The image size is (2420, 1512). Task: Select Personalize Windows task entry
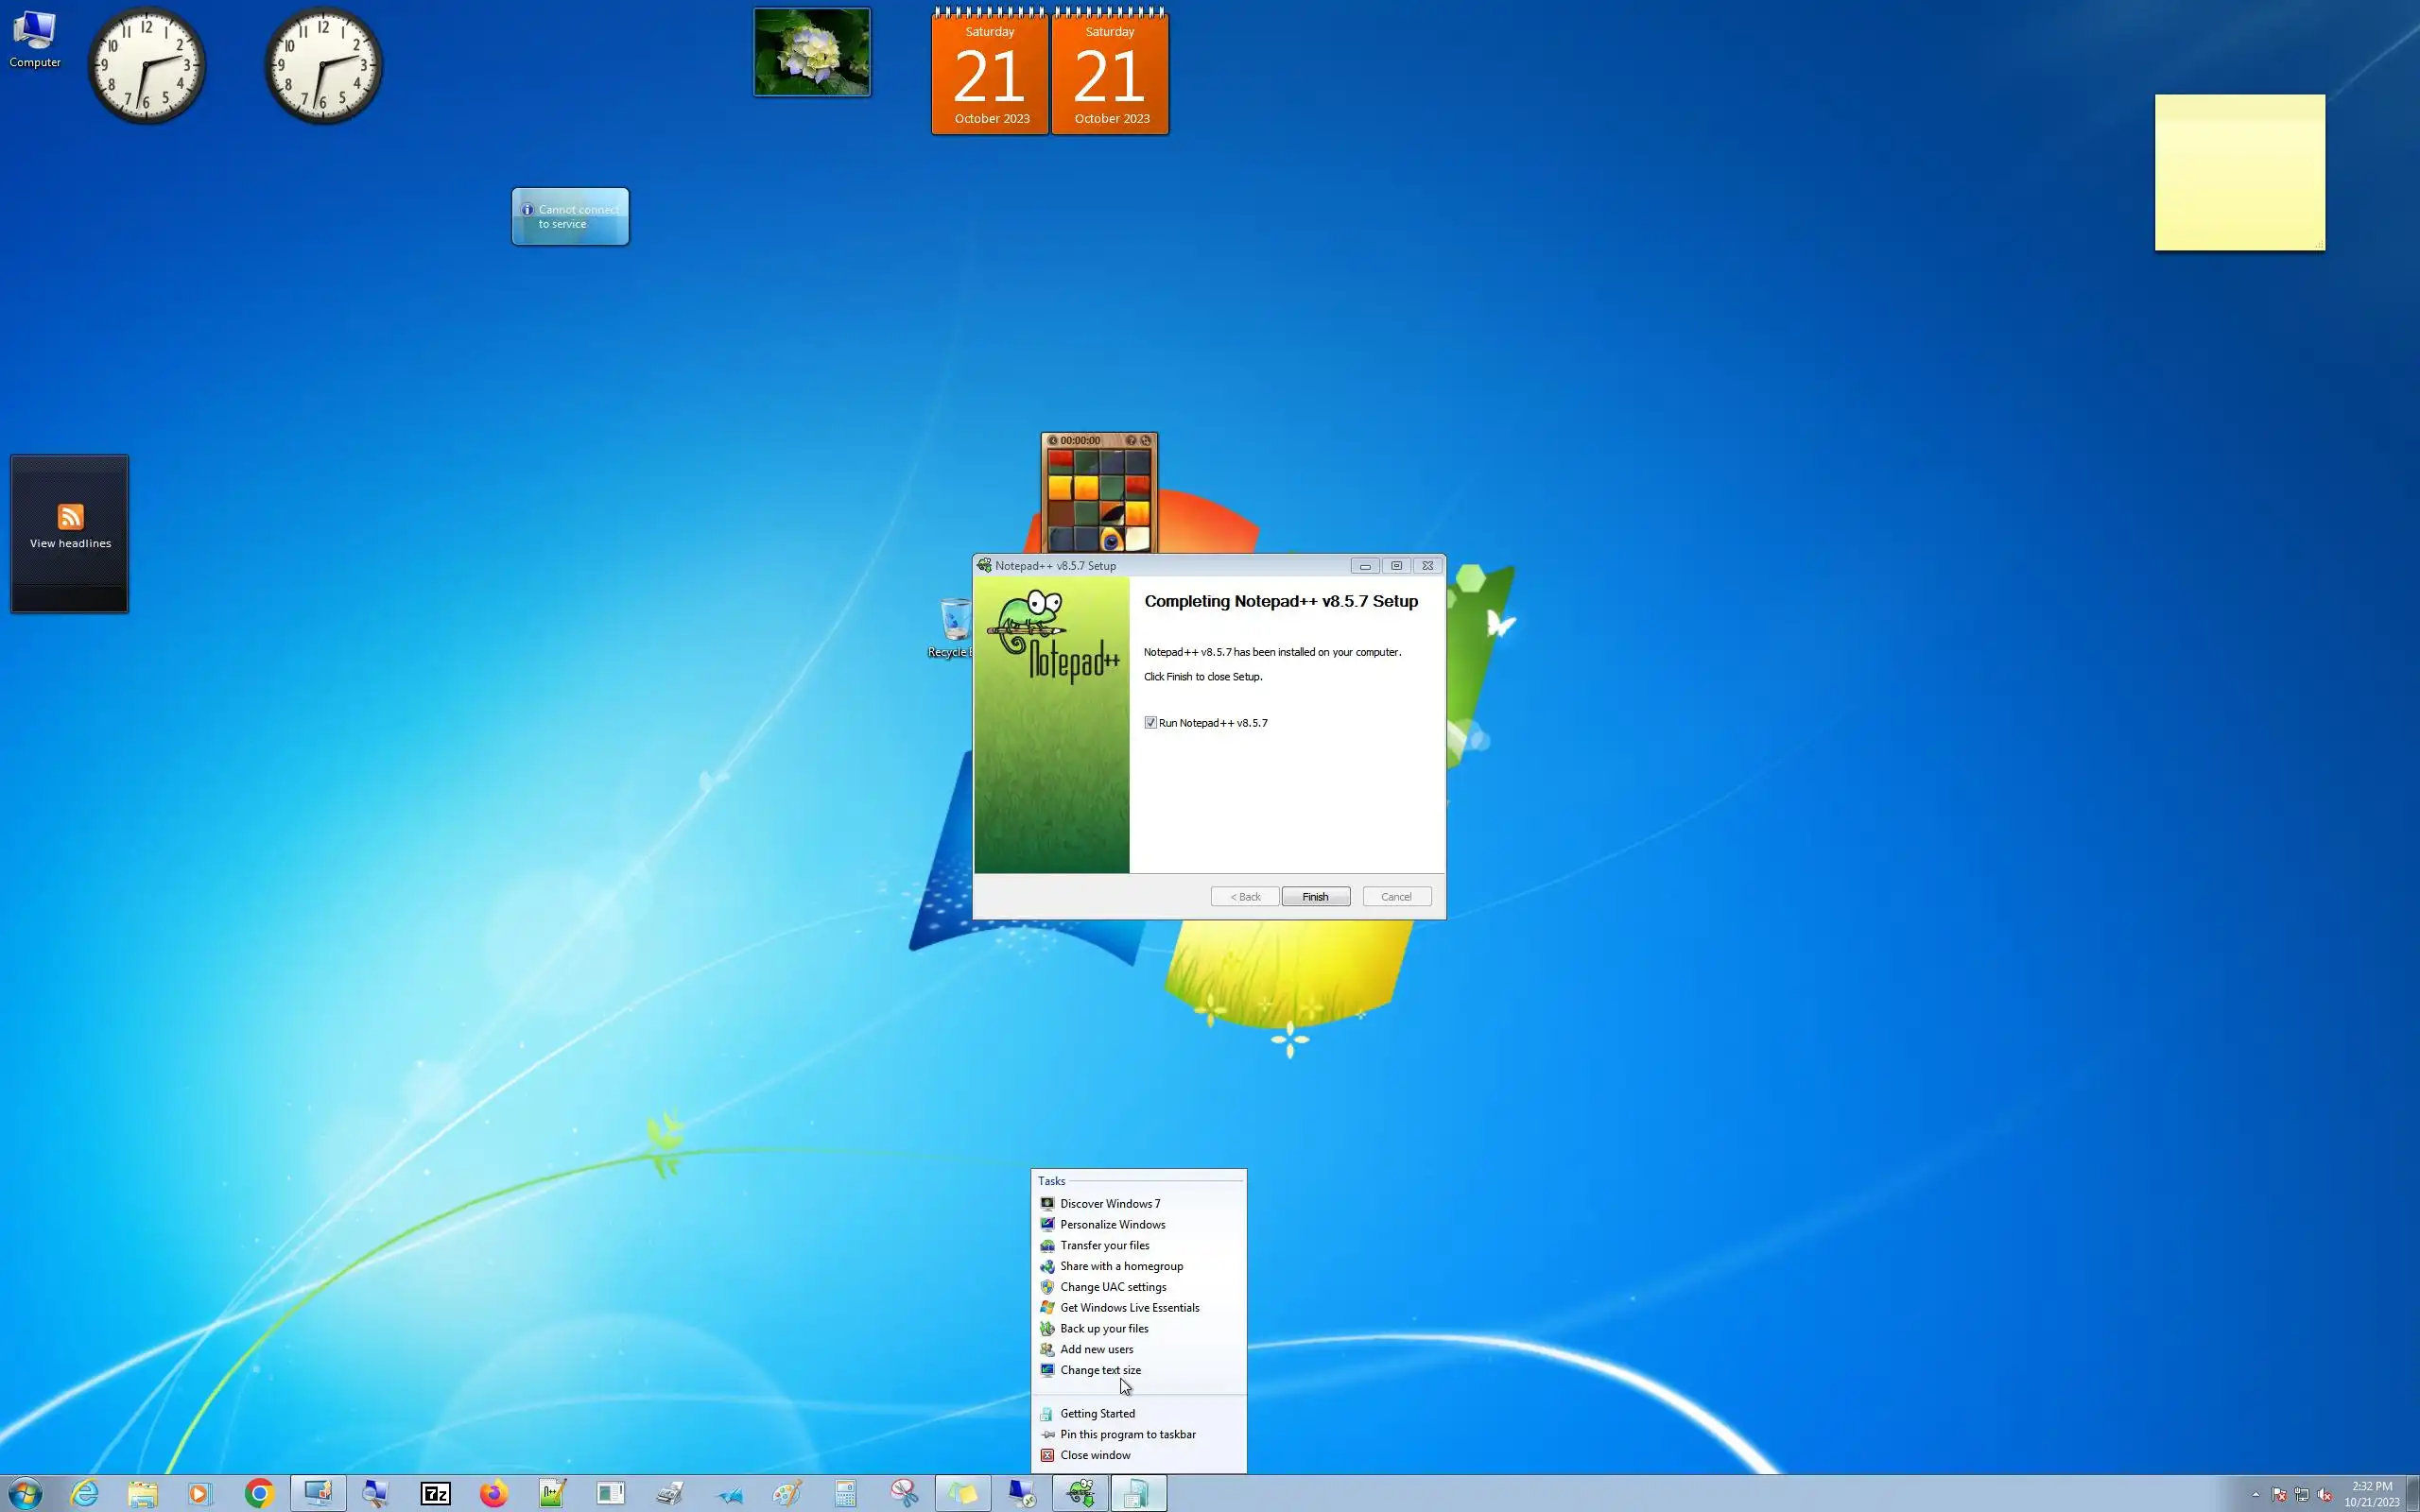coord(1112,1224)
